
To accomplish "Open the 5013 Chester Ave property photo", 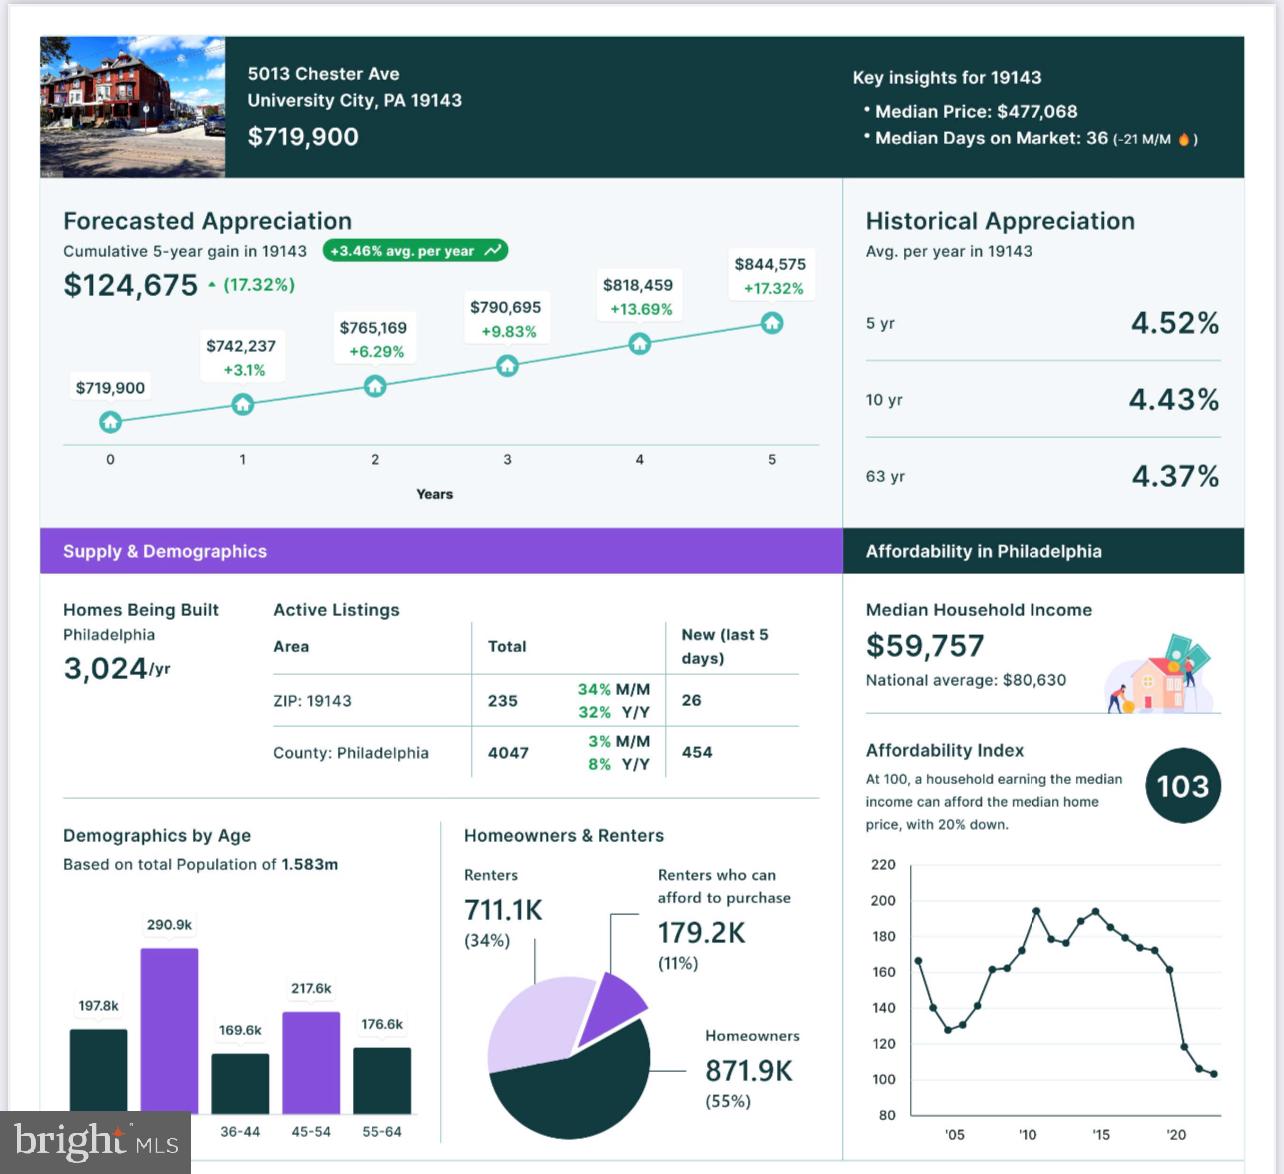I will click(132, 107).
